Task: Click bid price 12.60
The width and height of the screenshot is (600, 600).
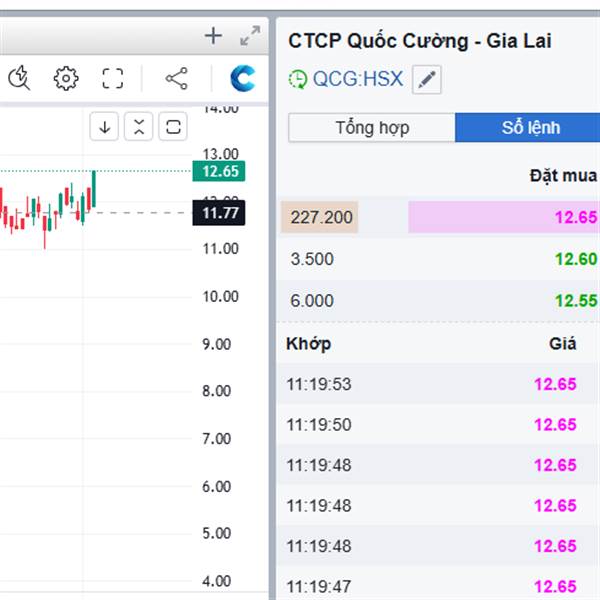Action: coord(576,259)
